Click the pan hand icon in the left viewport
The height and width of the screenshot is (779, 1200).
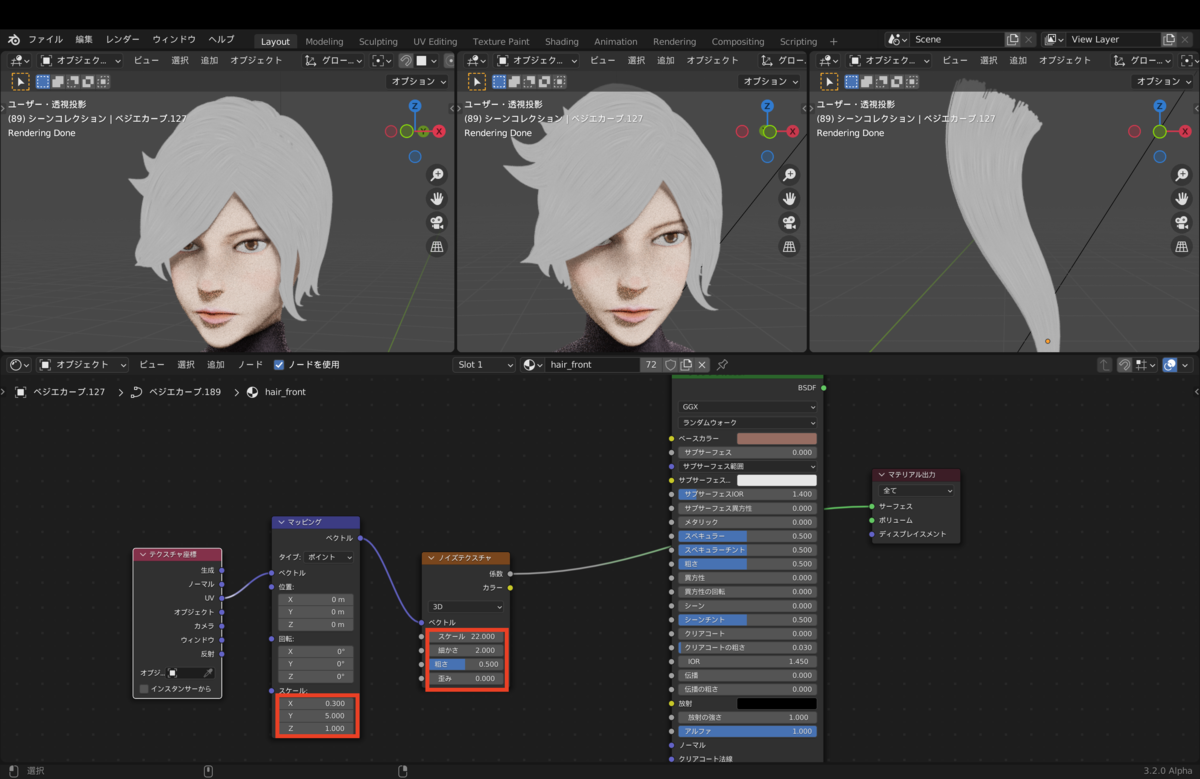tap(437, 199)
